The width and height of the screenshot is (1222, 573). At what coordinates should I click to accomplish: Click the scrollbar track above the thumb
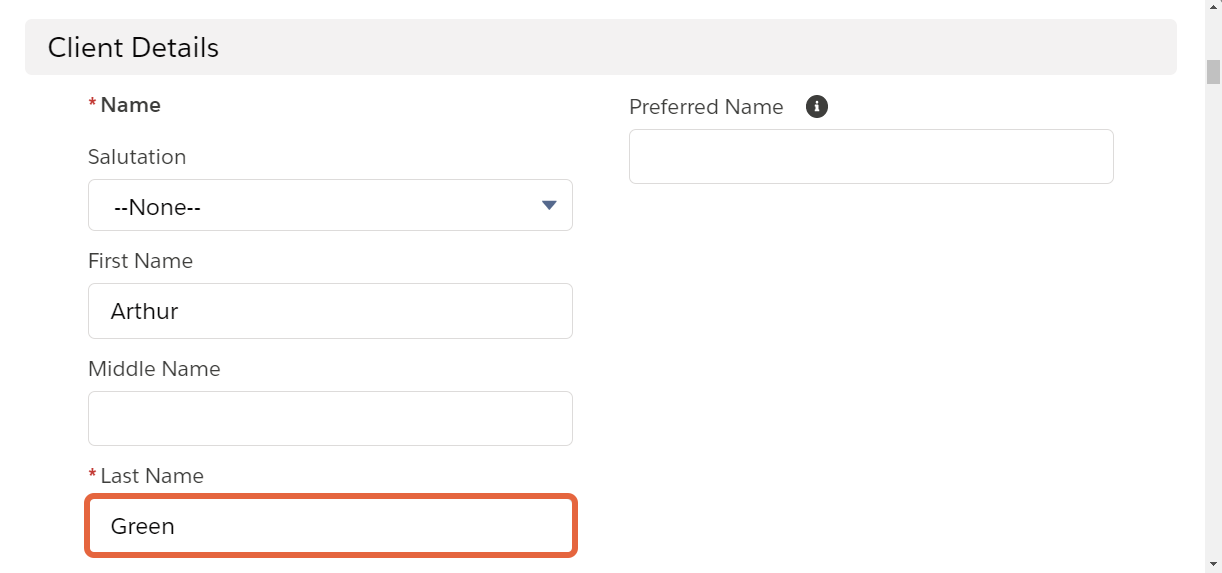[1213, 38]
